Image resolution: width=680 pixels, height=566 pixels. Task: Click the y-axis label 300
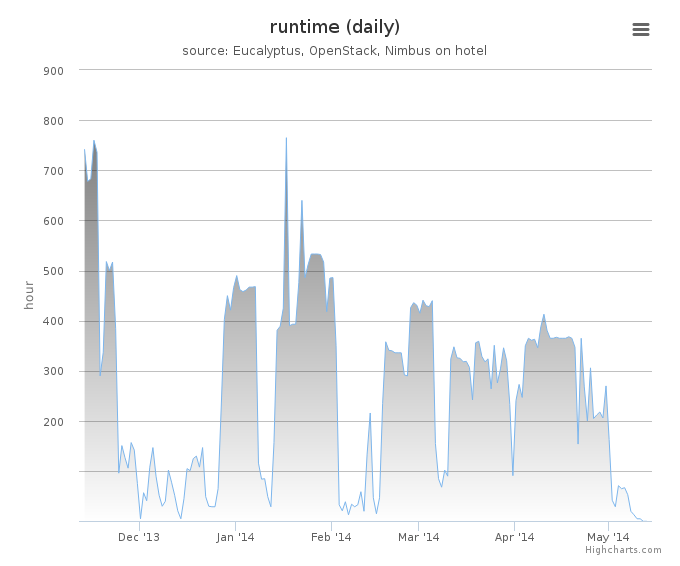(53, 372)
